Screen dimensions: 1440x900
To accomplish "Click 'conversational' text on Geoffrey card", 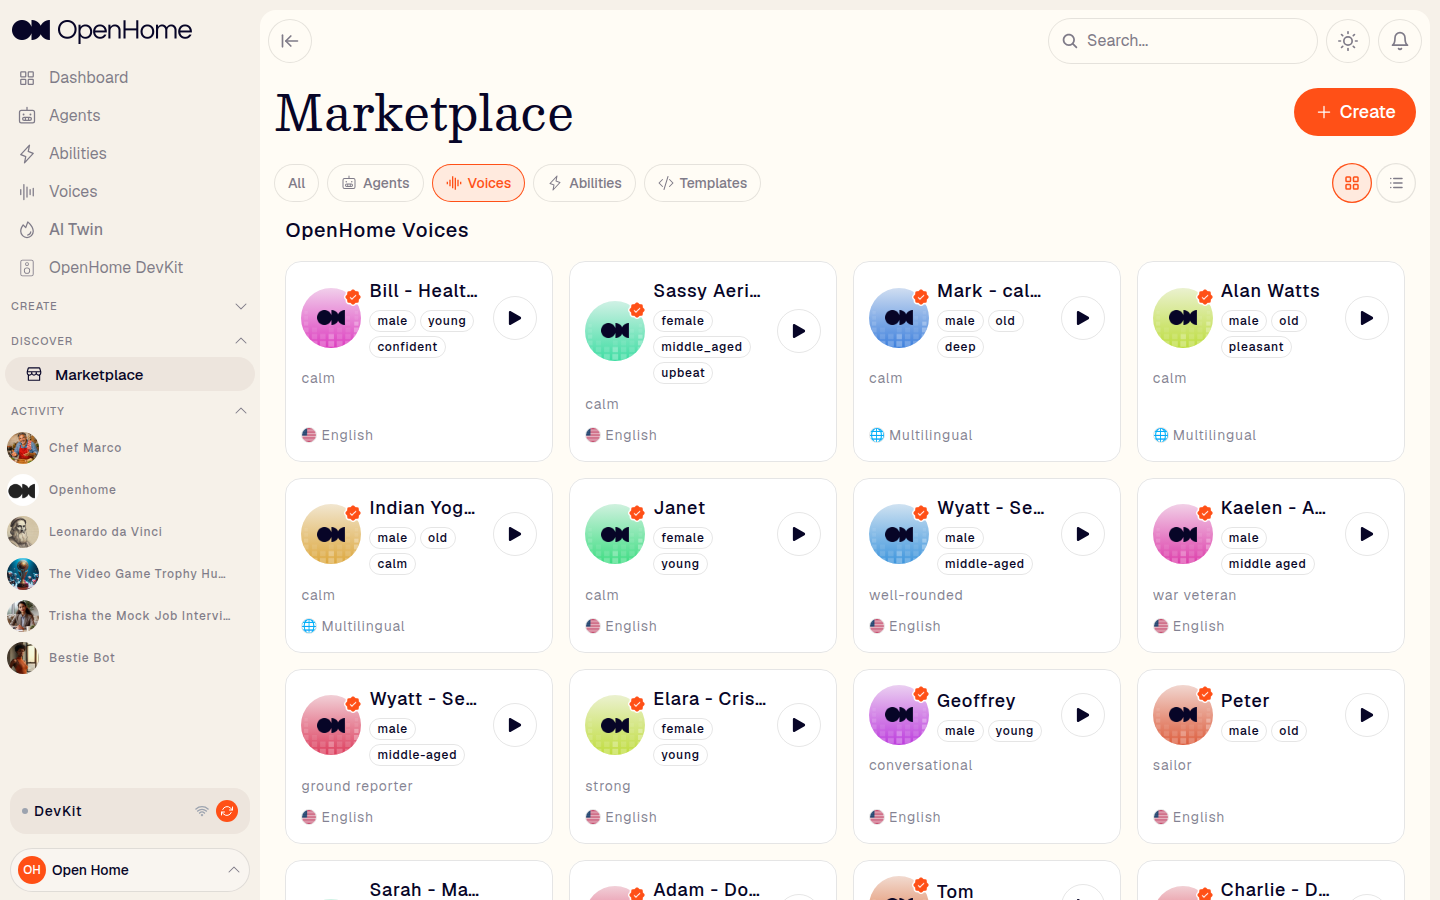I will pos(920,765).
